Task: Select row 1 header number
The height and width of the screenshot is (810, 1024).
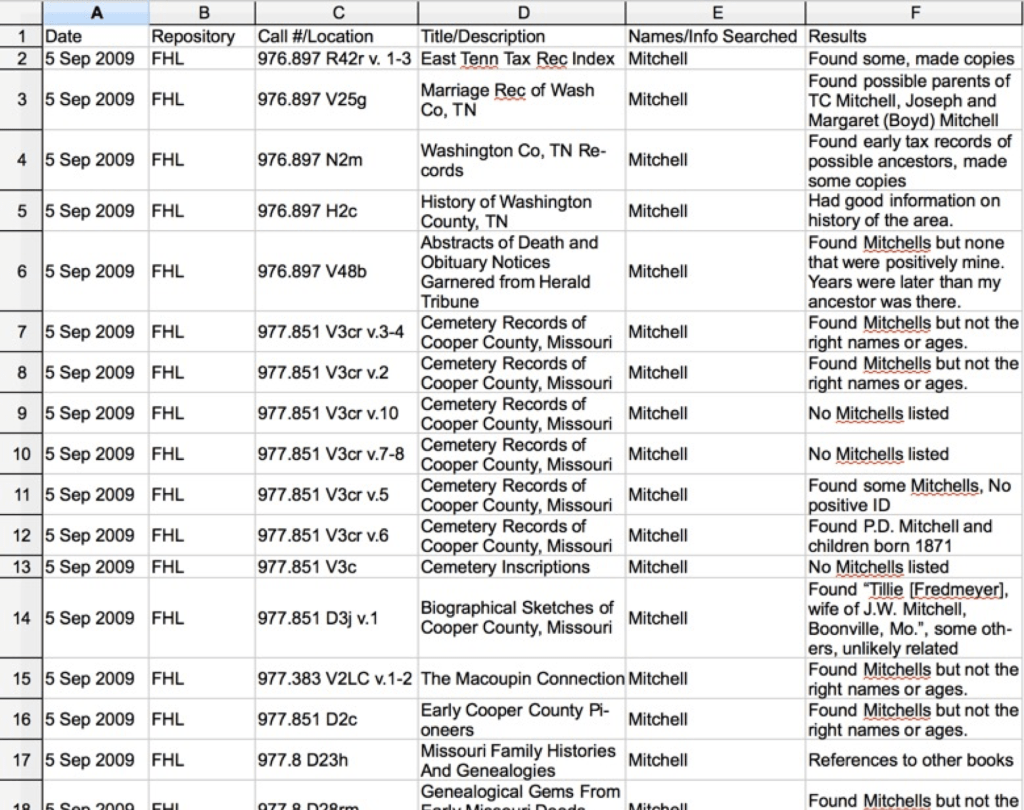Action: coord(21,36)
